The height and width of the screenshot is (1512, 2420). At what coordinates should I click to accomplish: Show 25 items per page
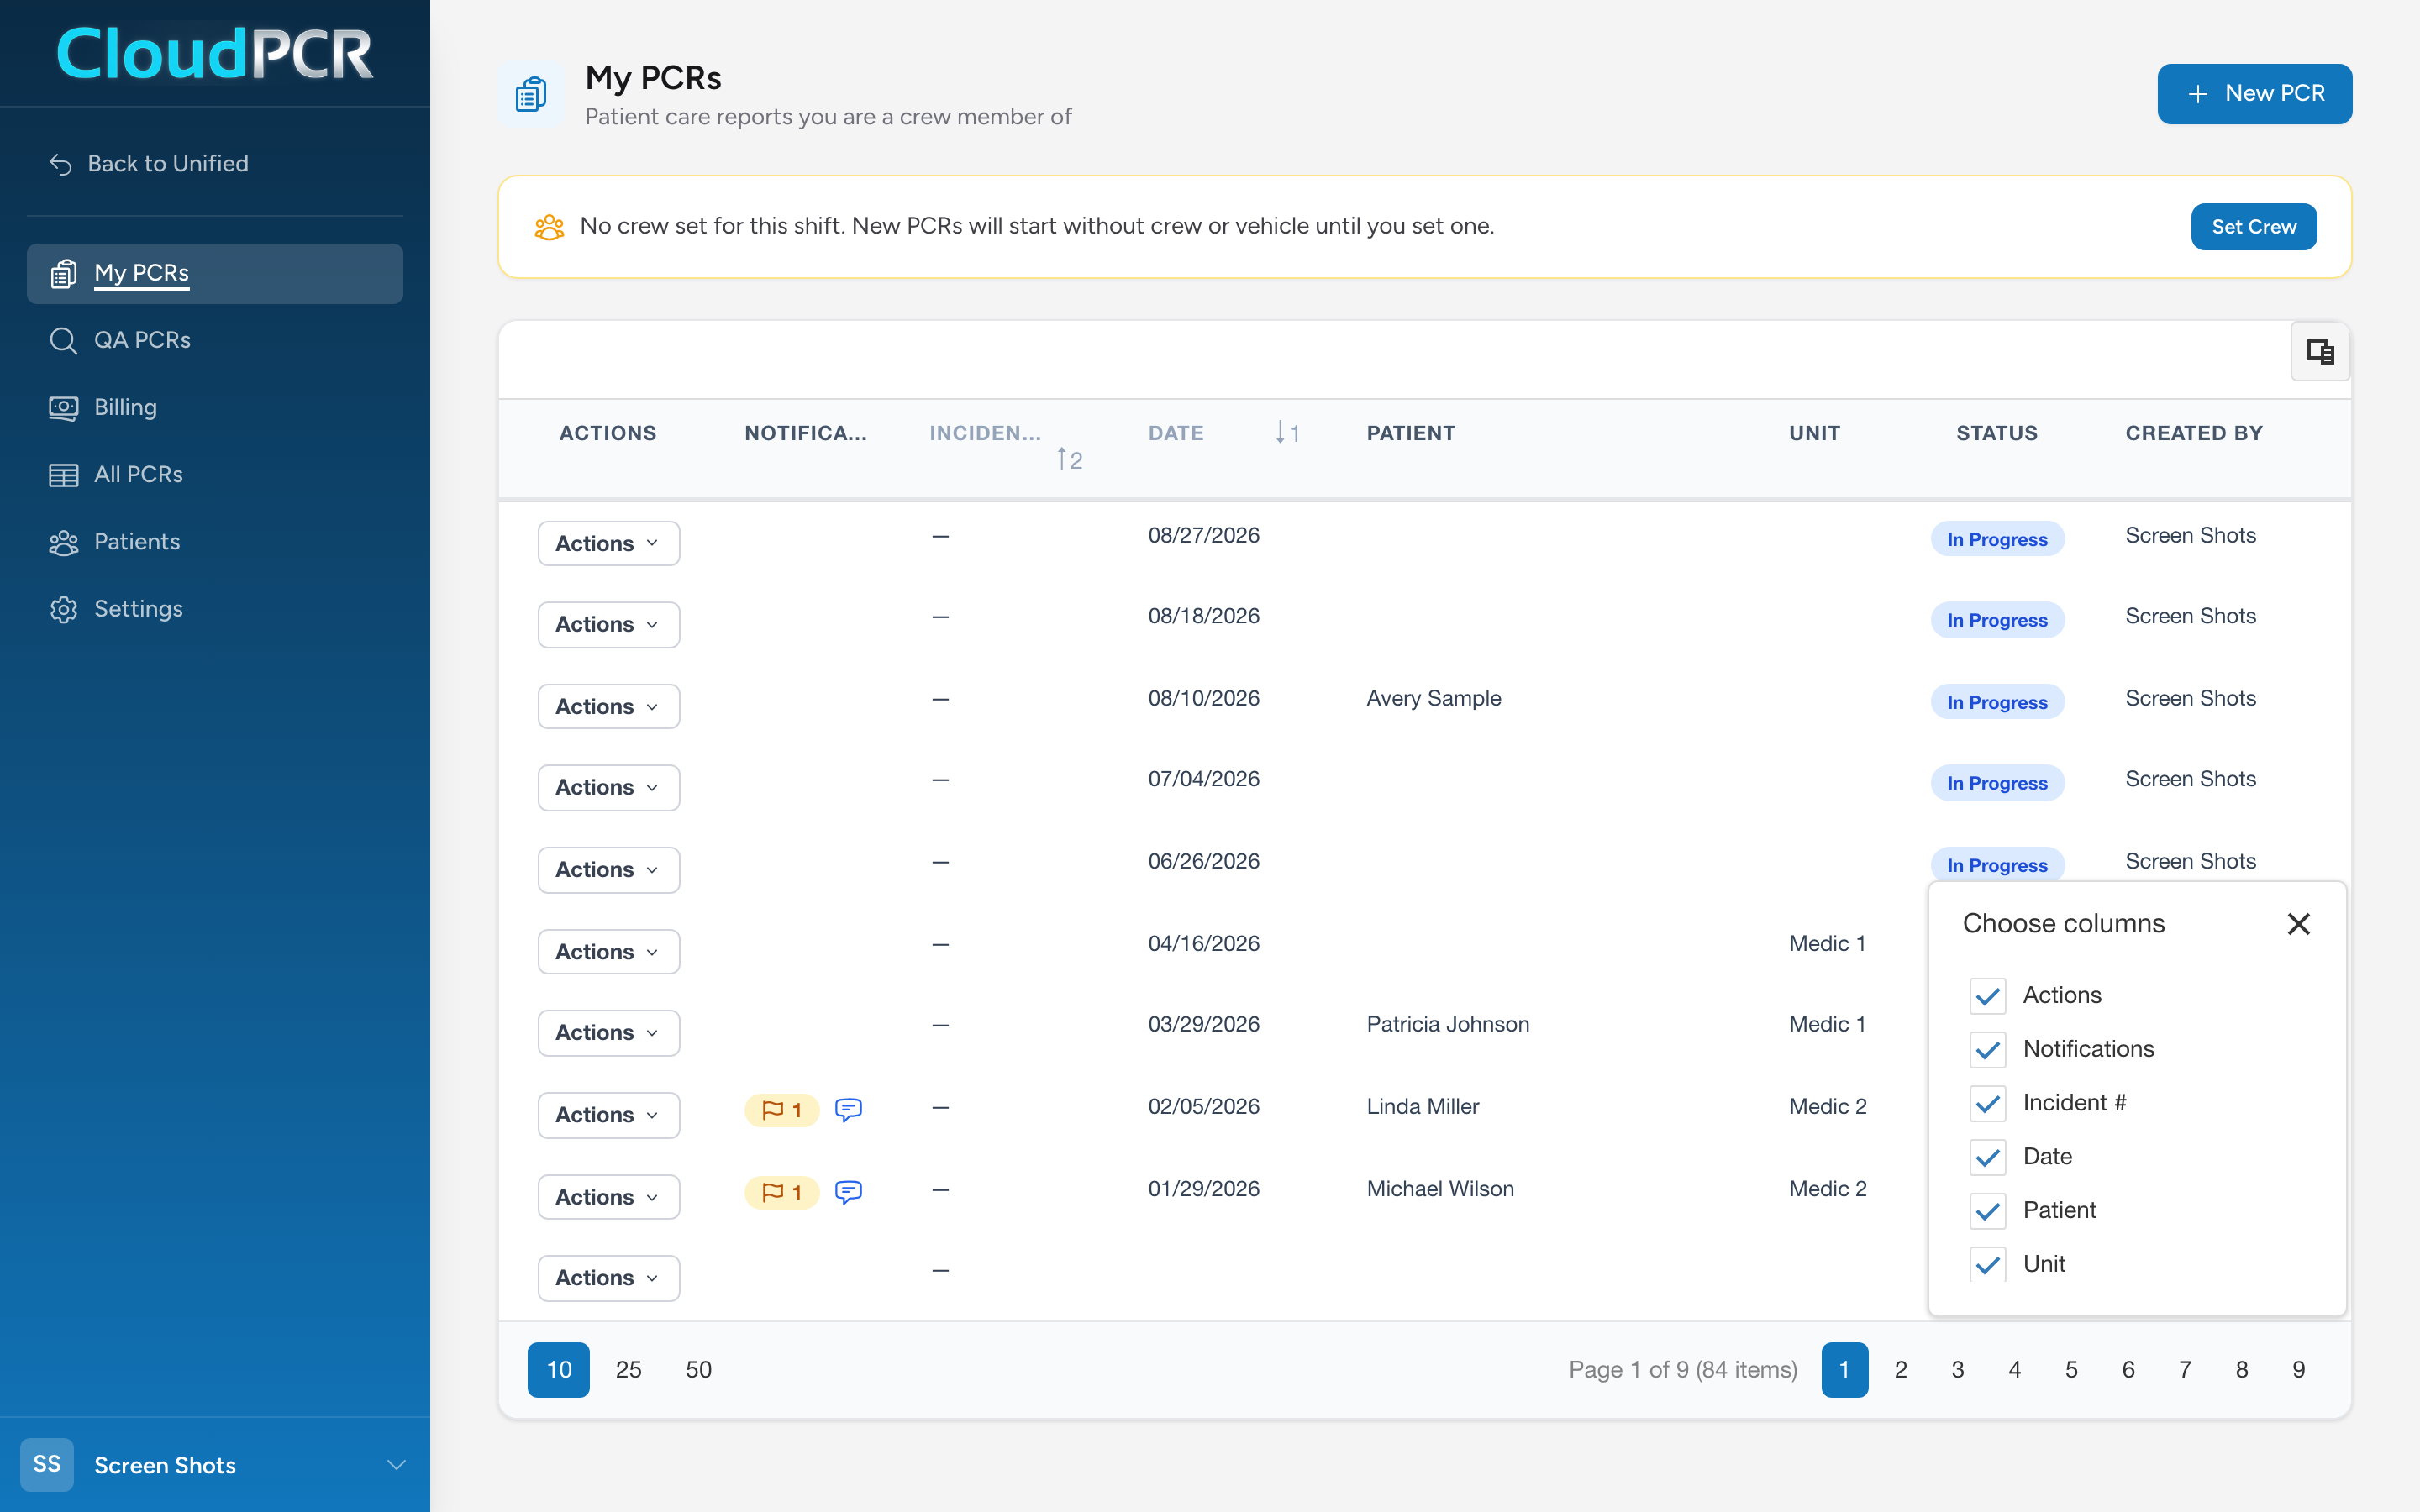(628, 1369)
